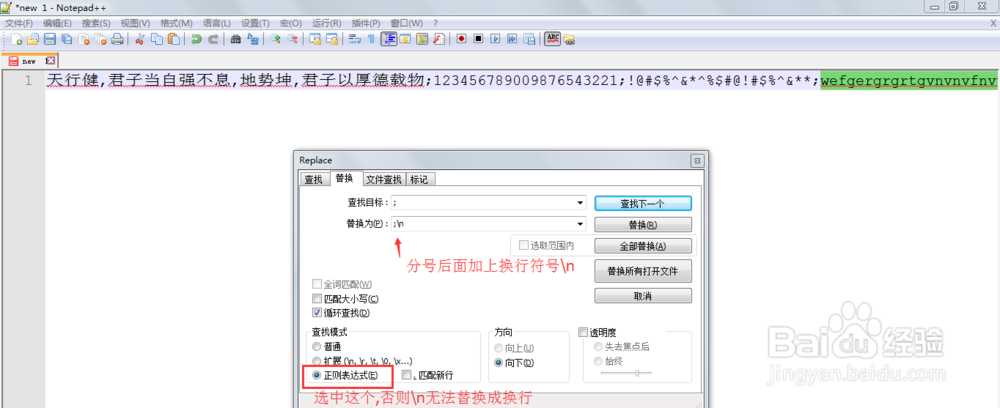Open the 文件(F) menu
Screen dimensions: 1000x408
point(19,23)
